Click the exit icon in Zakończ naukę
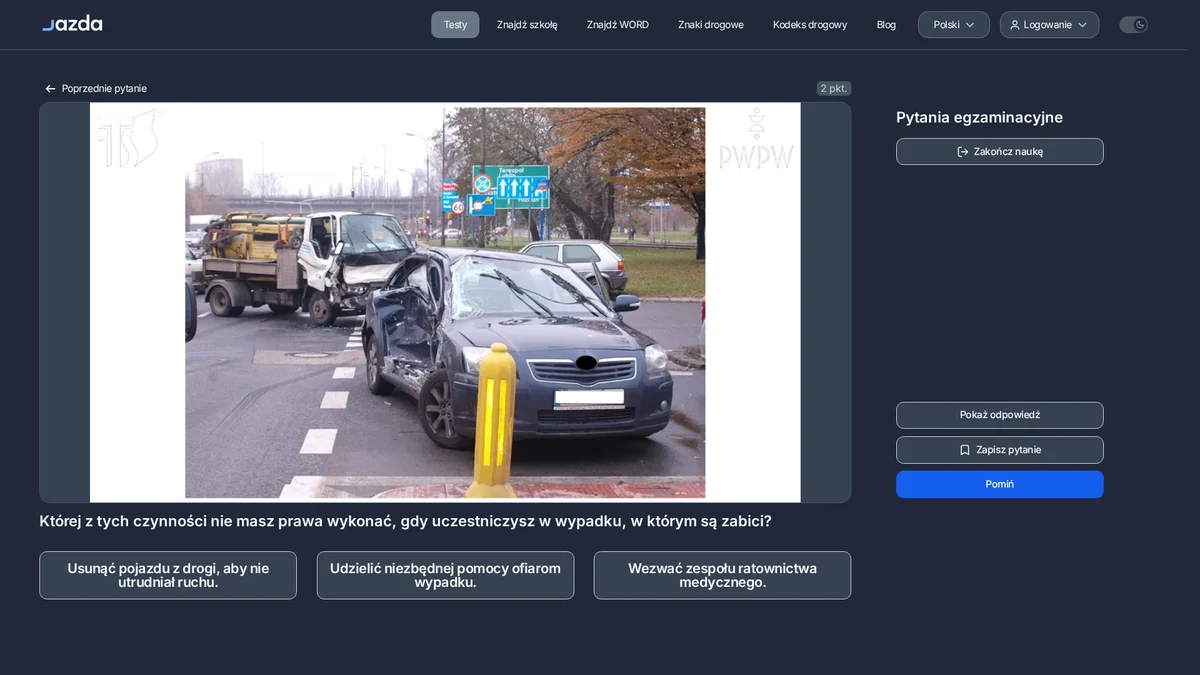Viewport: 1200px width, 675px height. click(963, 152)
